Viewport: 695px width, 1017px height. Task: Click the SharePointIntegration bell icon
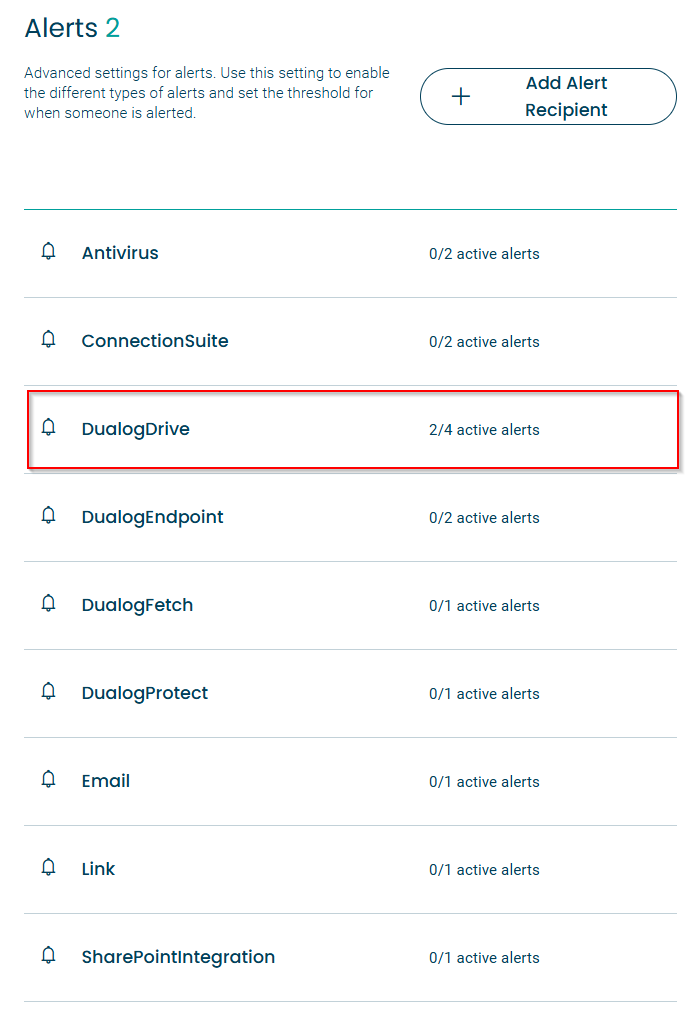pyautogui.click(x=49, y=955)
